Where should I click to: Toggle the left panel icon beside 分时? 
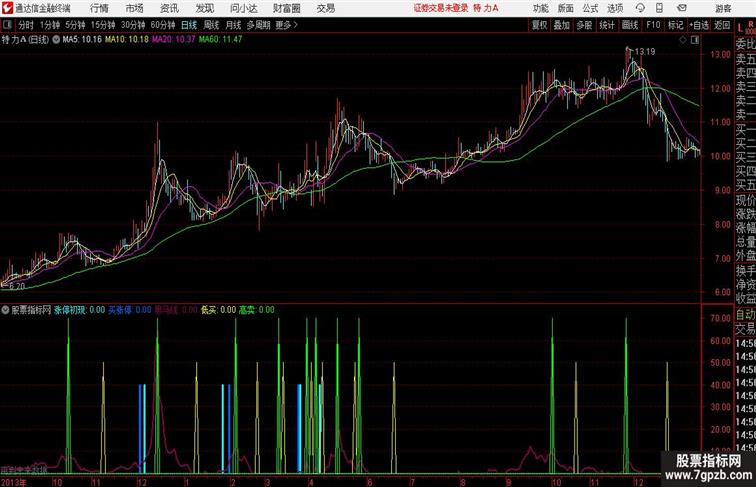[7, 25]
